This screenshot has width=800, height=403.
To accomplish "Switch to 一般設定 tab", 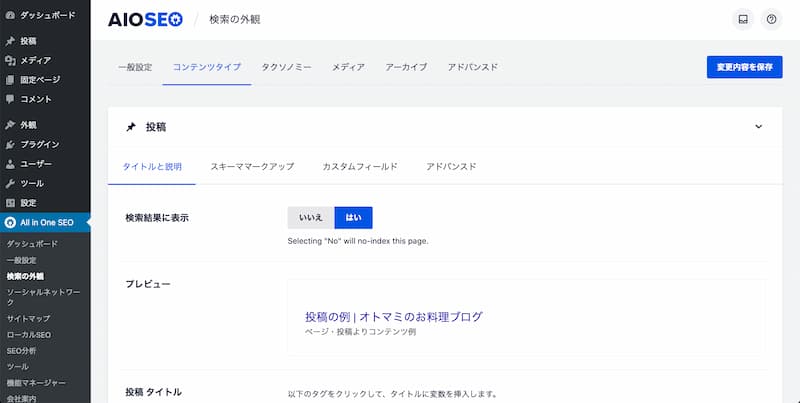I will 135,67.
